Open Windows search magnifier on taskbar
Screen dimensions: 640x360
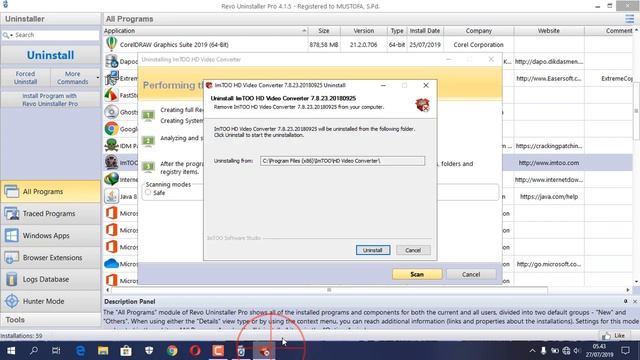34,351
